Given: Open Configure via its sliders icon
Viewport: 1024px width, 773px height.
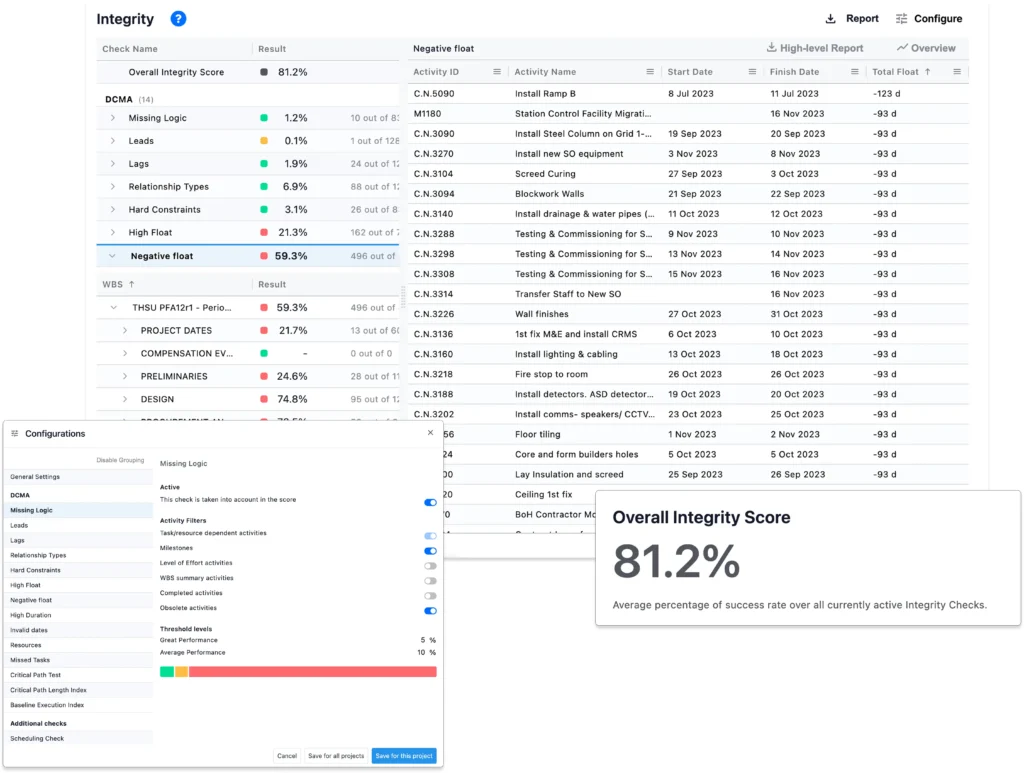Looking at the screenshot, I should [x=902, y=19].
